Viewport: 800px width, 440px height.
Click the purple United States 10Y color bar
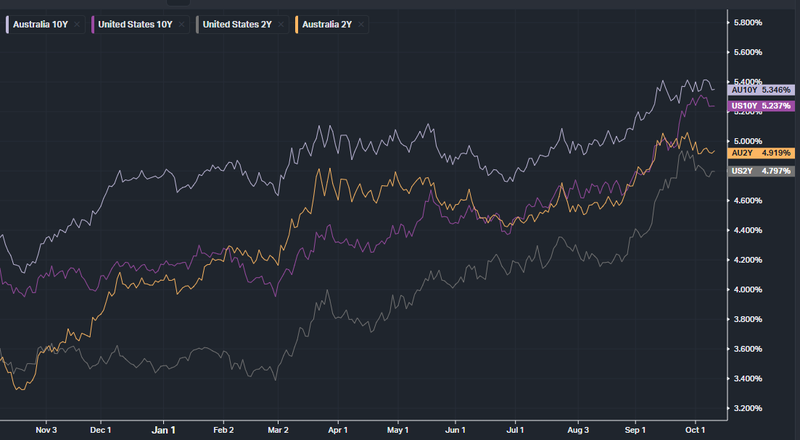92,25
